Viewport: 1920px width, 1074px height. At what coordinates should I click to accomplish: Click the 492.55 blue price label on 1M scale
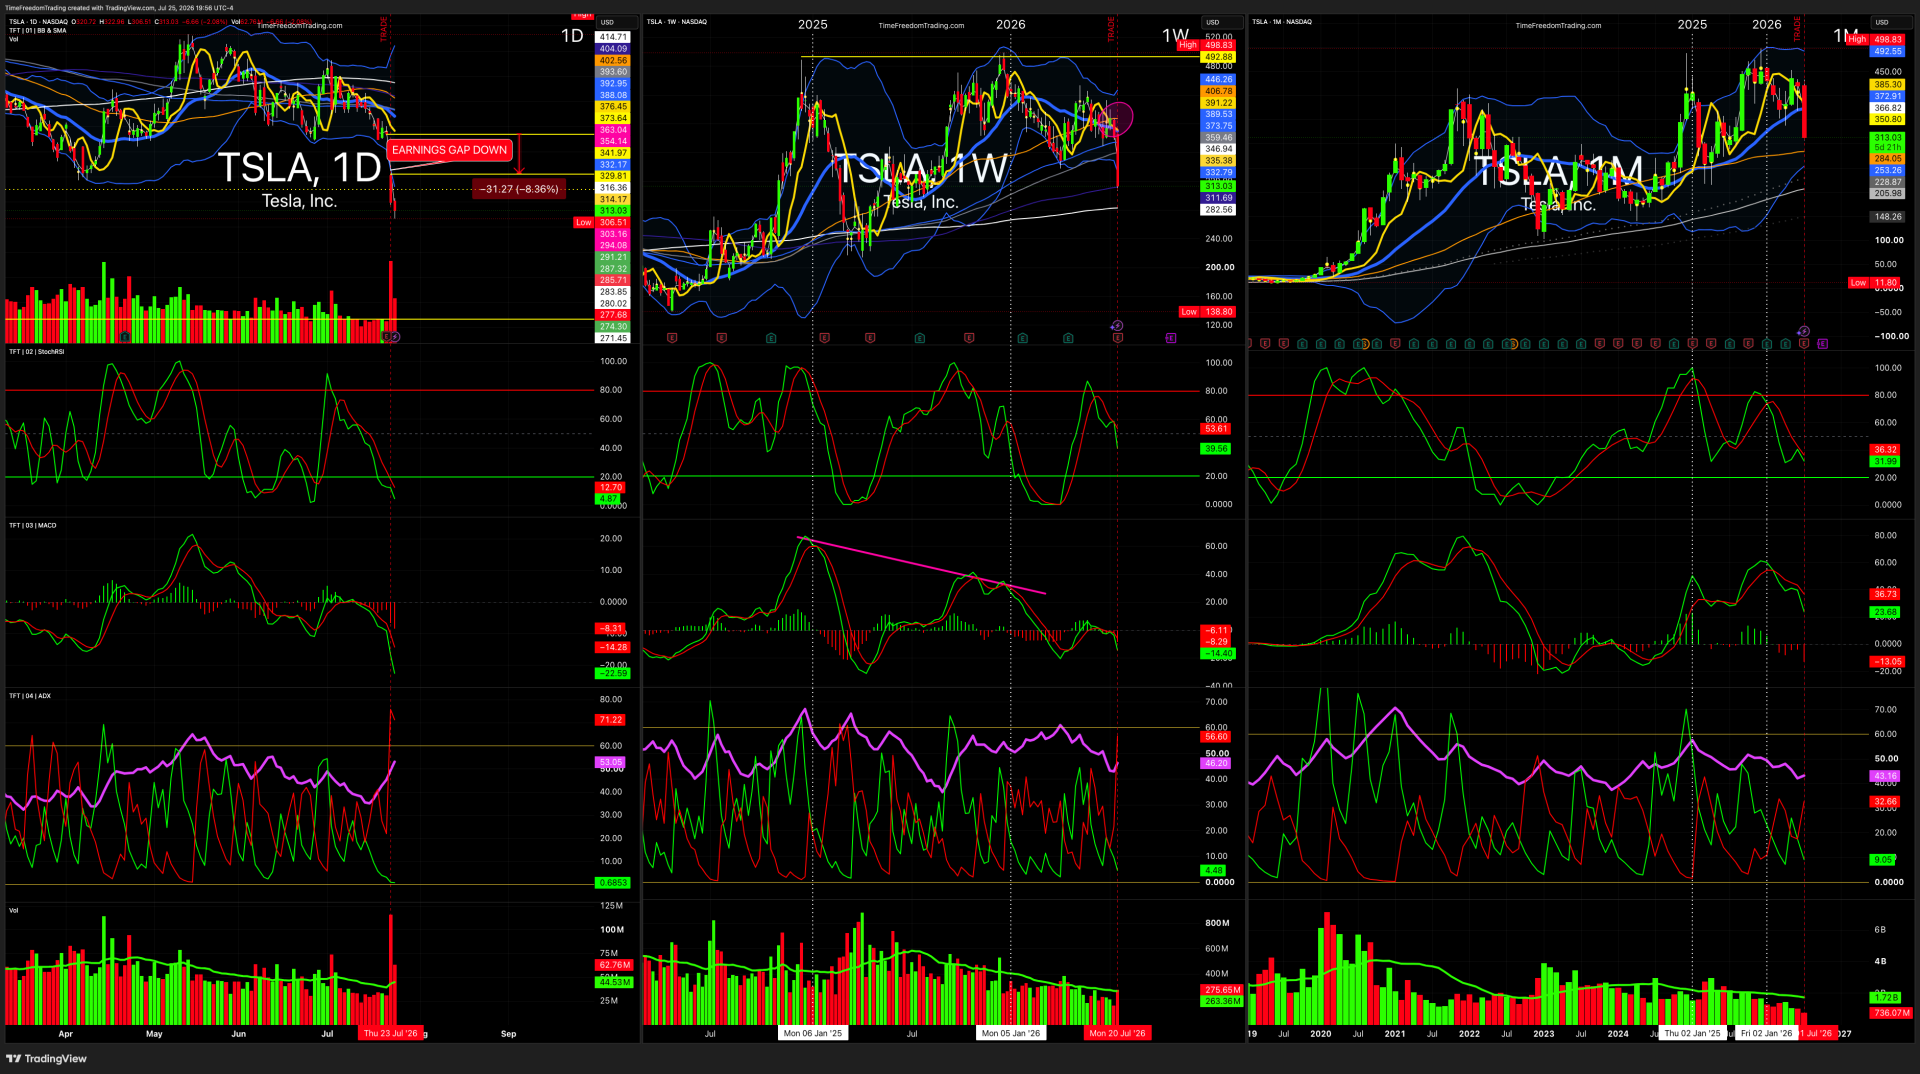pos(1888,52)
